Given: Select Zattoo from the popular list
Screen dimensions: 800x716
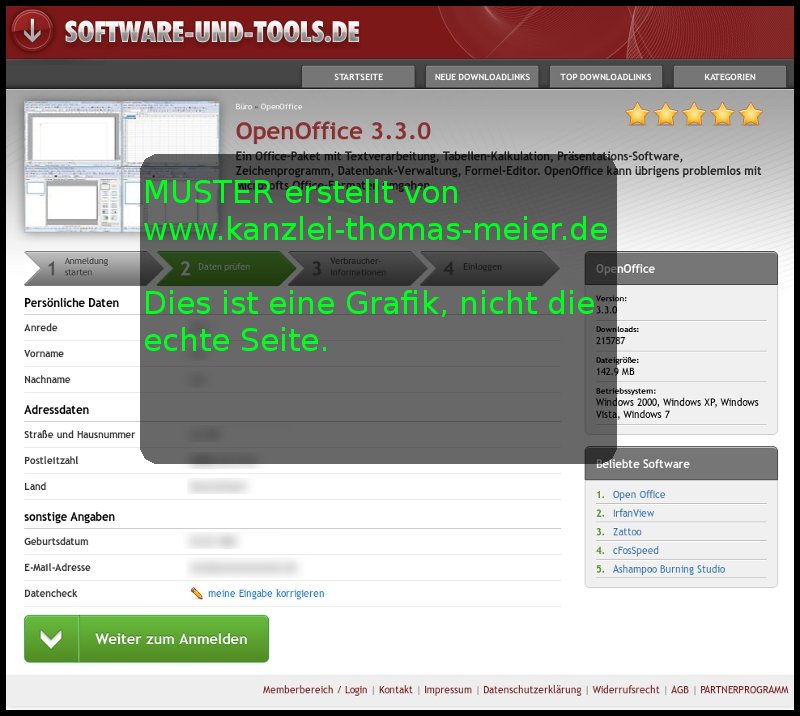Looking at the screenshot, I should tap(627, 532).
